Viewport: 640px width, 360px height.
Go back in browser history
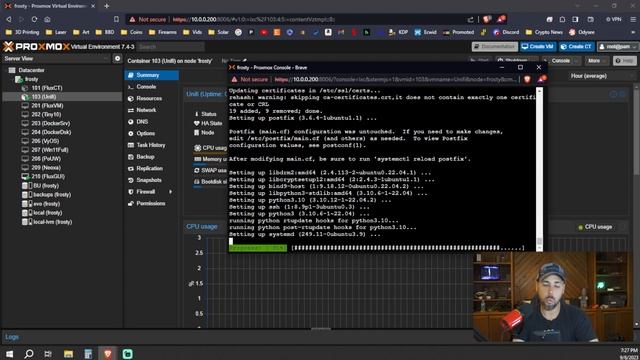pyautogui.click(x=9, y=19)
